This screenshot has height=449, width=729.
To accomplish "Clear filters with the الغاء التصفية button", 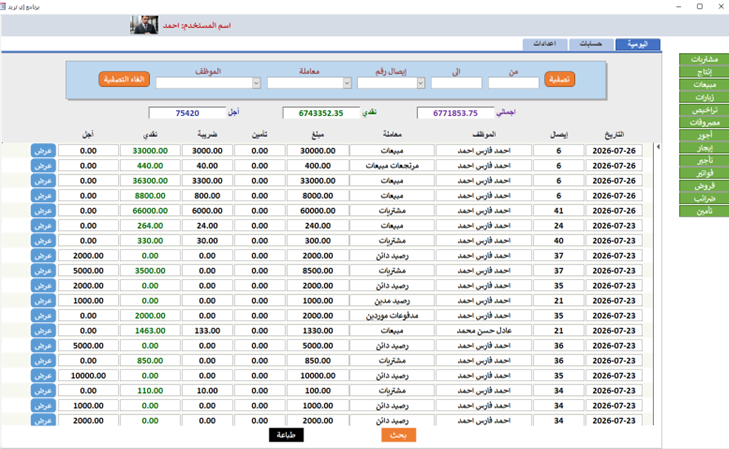I will [x=124, y=79].
